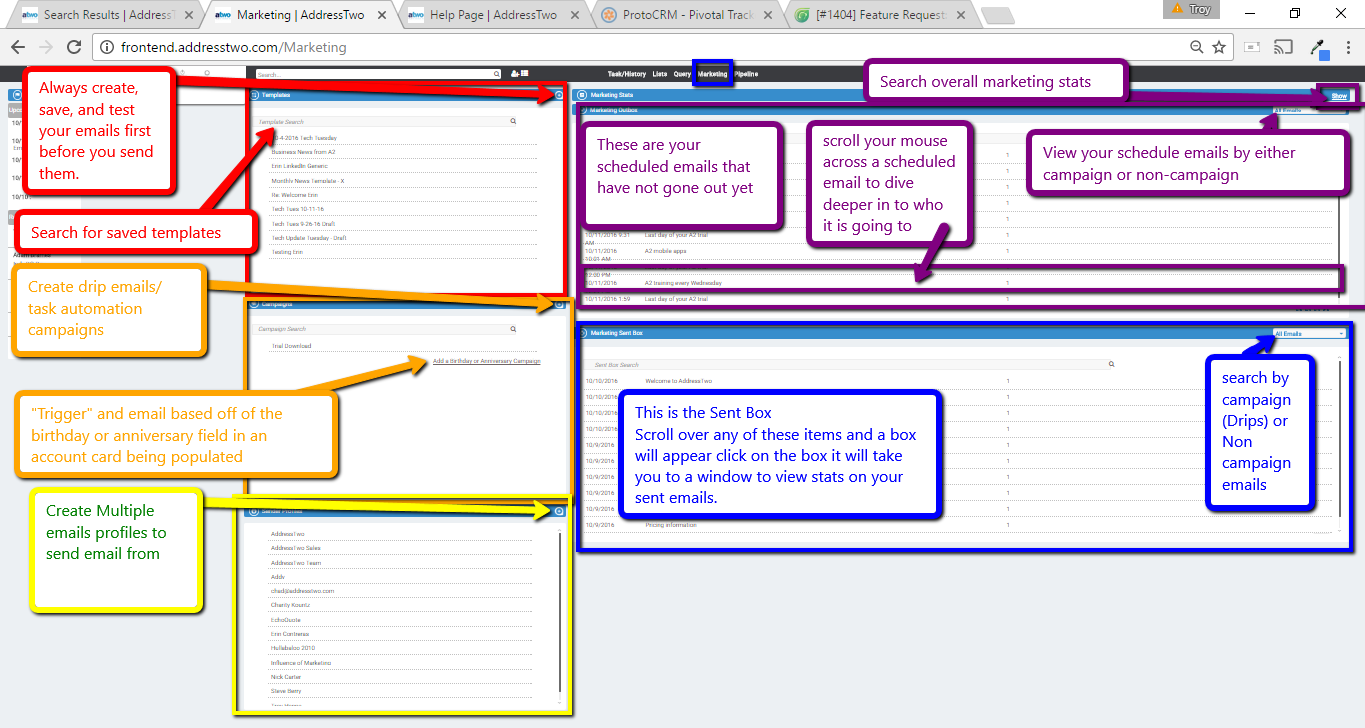Click the Template Search input field
Screen dimensions: 1365x728
click(386, 121)
